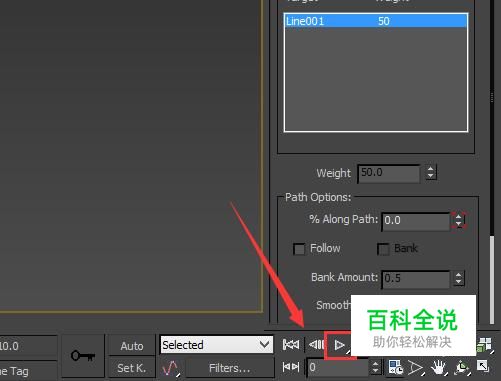Jump to start of animation
501x381 pixels.
(291, 345)
